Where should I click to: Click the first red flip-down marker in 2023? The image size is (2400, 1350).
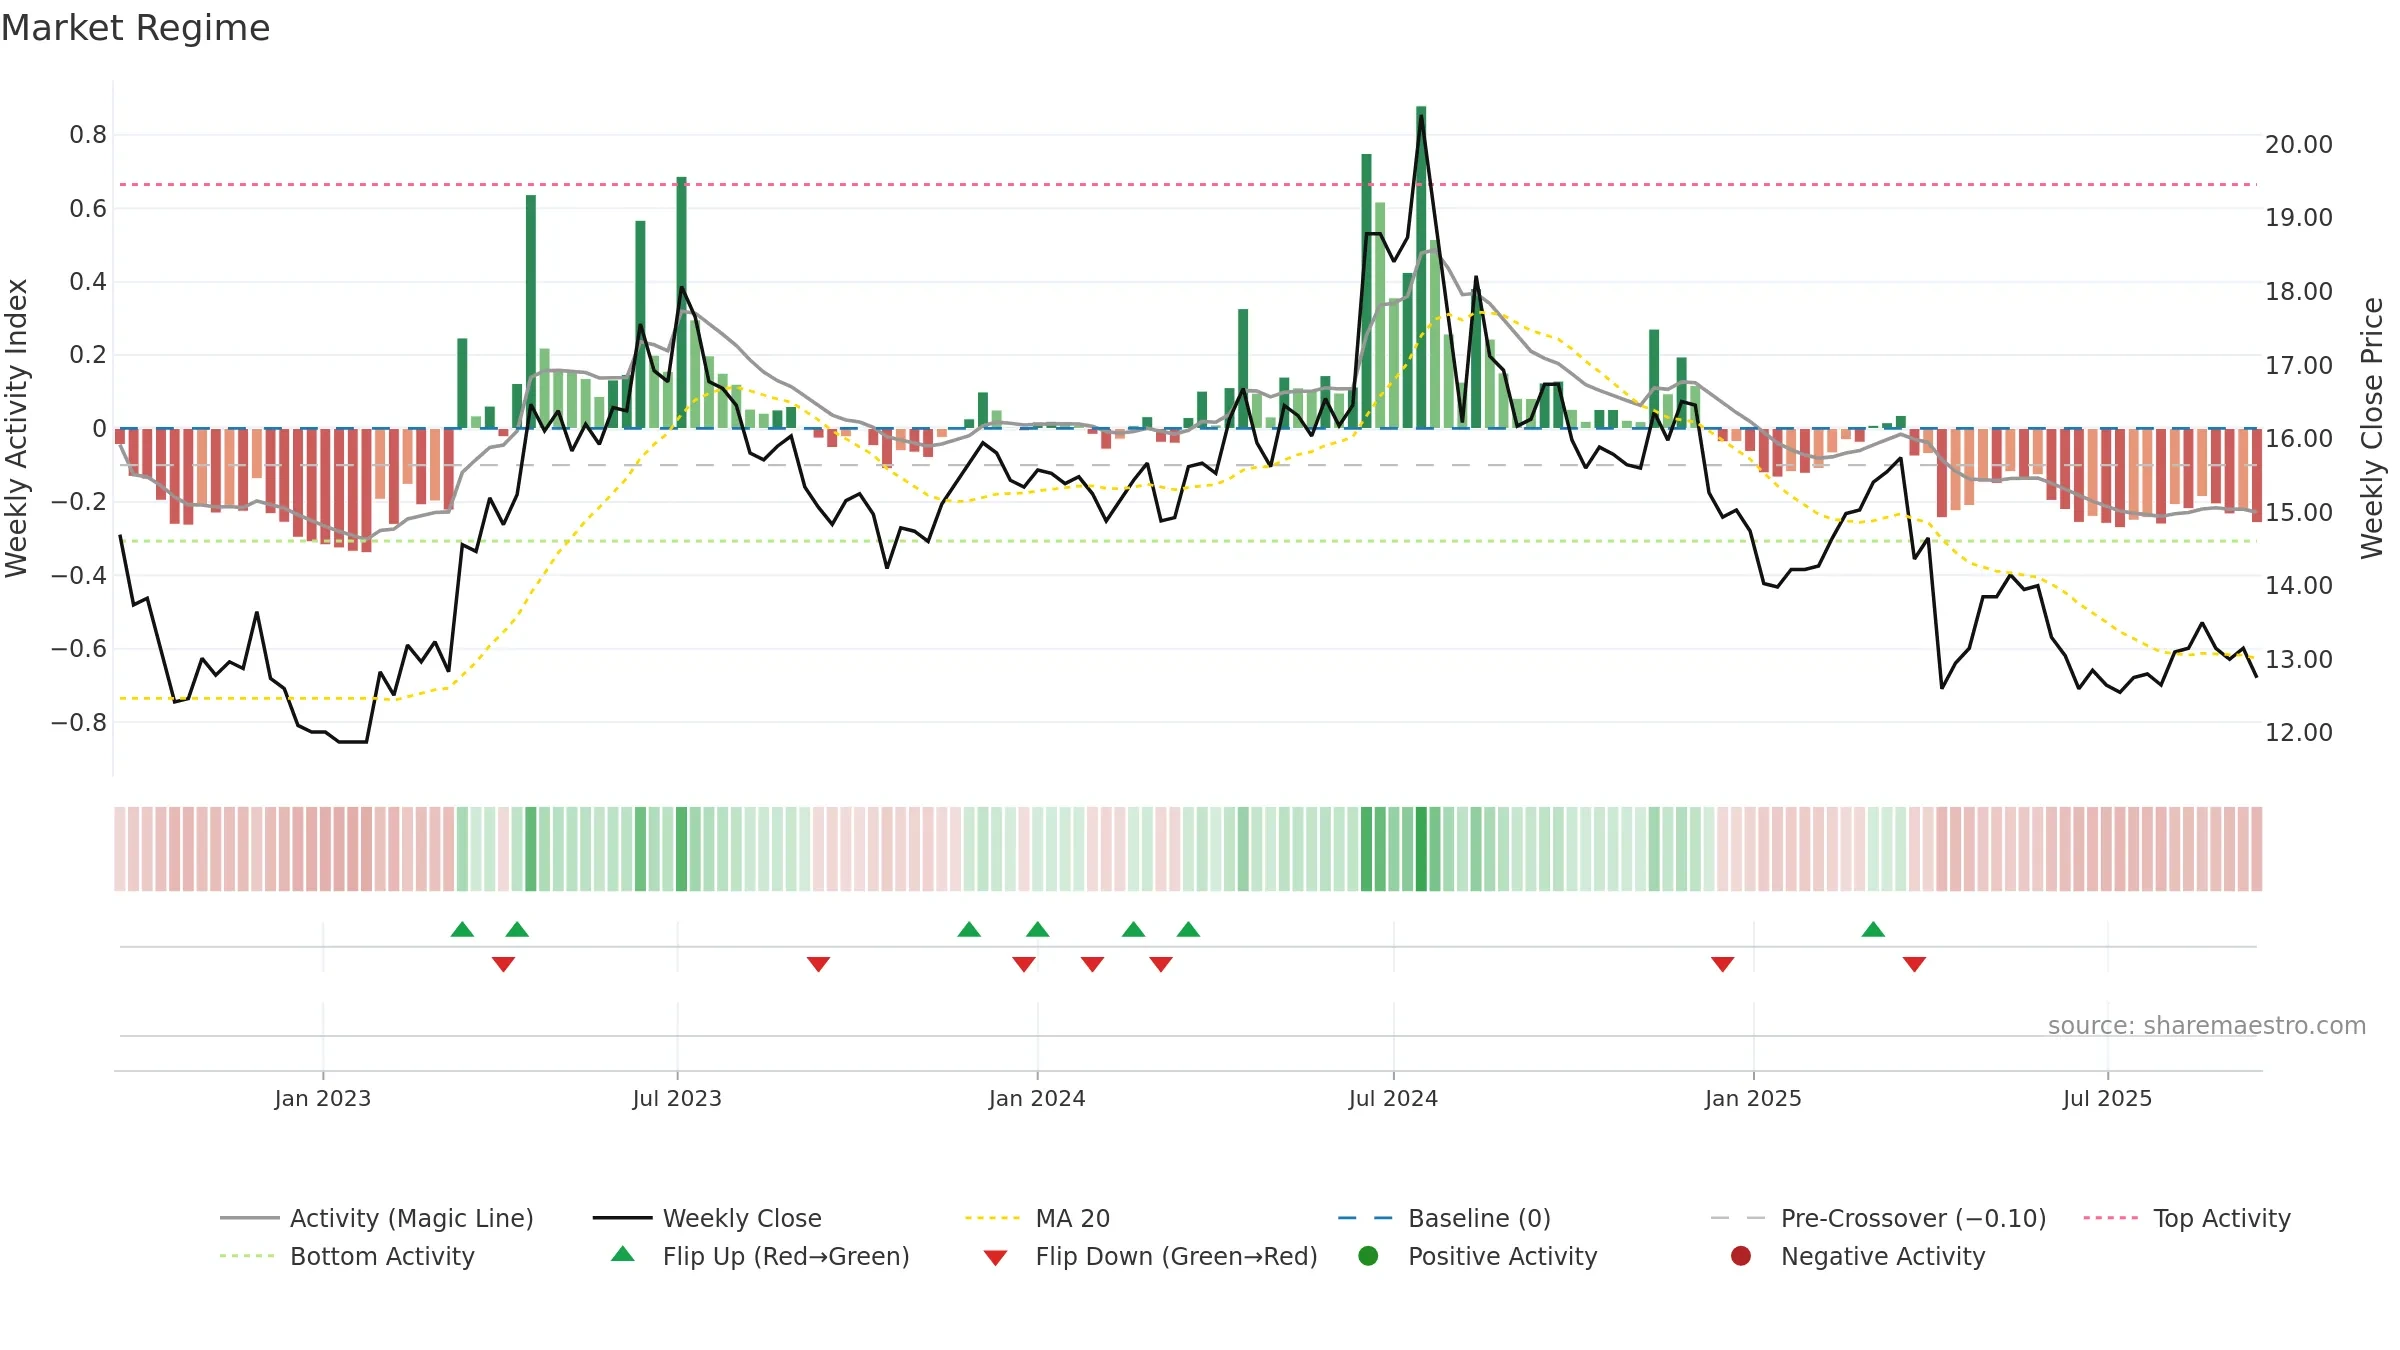pyautogui.click(x=503, y=964)
